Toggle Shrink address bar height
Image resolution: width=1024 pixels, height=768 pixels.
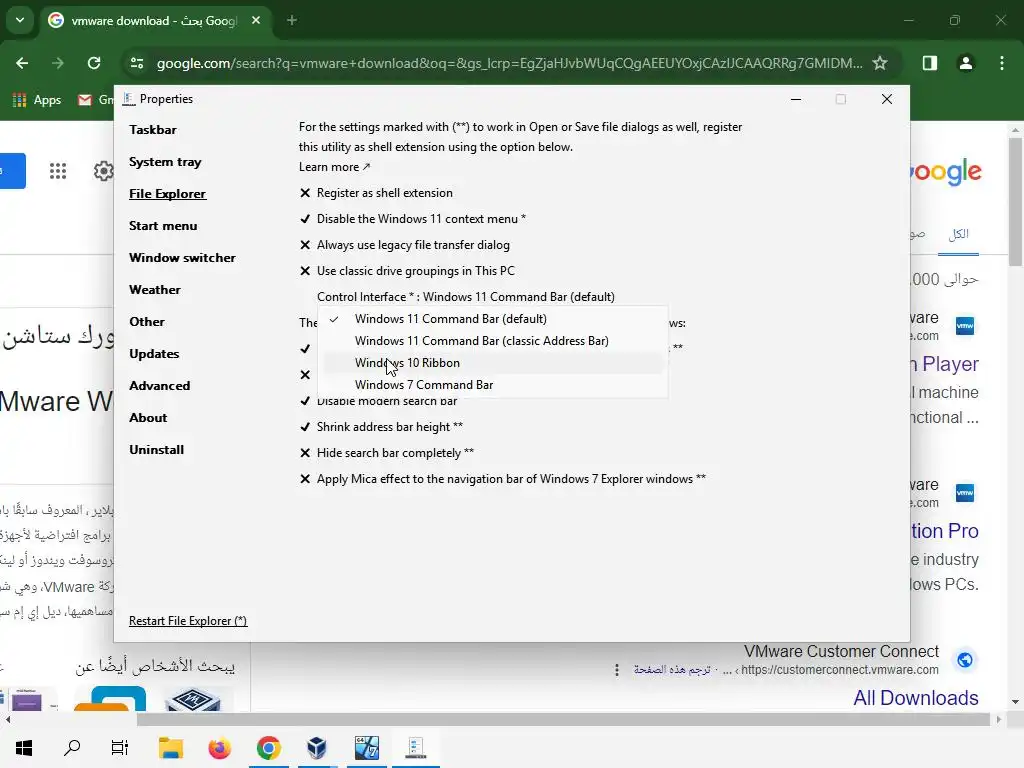(x=381, y=427)
